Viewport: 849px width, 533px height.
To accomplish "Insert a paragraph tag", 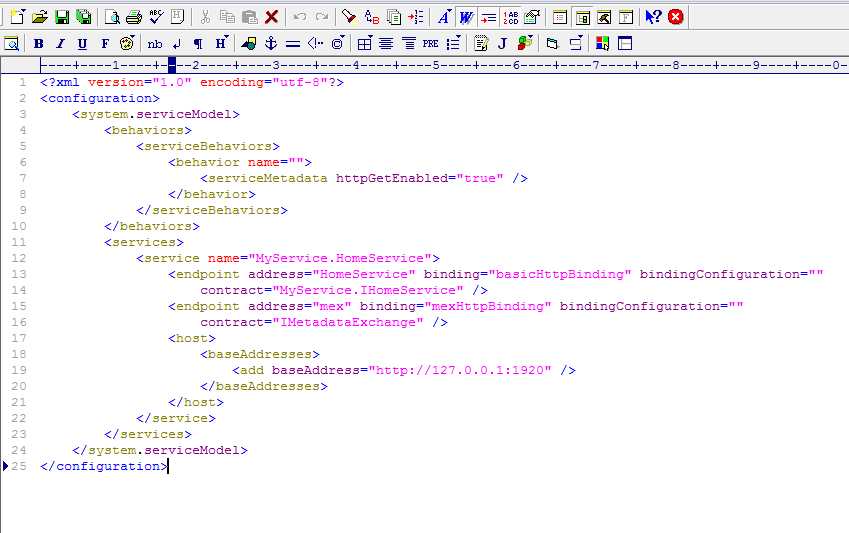I will coord(198,44).
